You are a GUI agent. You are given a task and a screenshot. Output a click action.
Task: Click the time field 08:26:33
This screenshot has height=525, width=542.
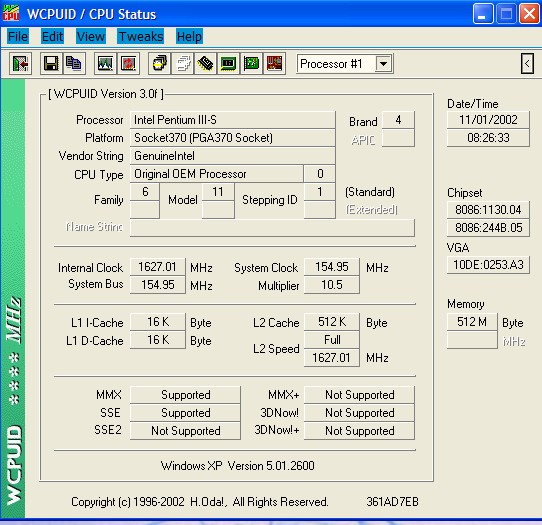pos(488,138)
